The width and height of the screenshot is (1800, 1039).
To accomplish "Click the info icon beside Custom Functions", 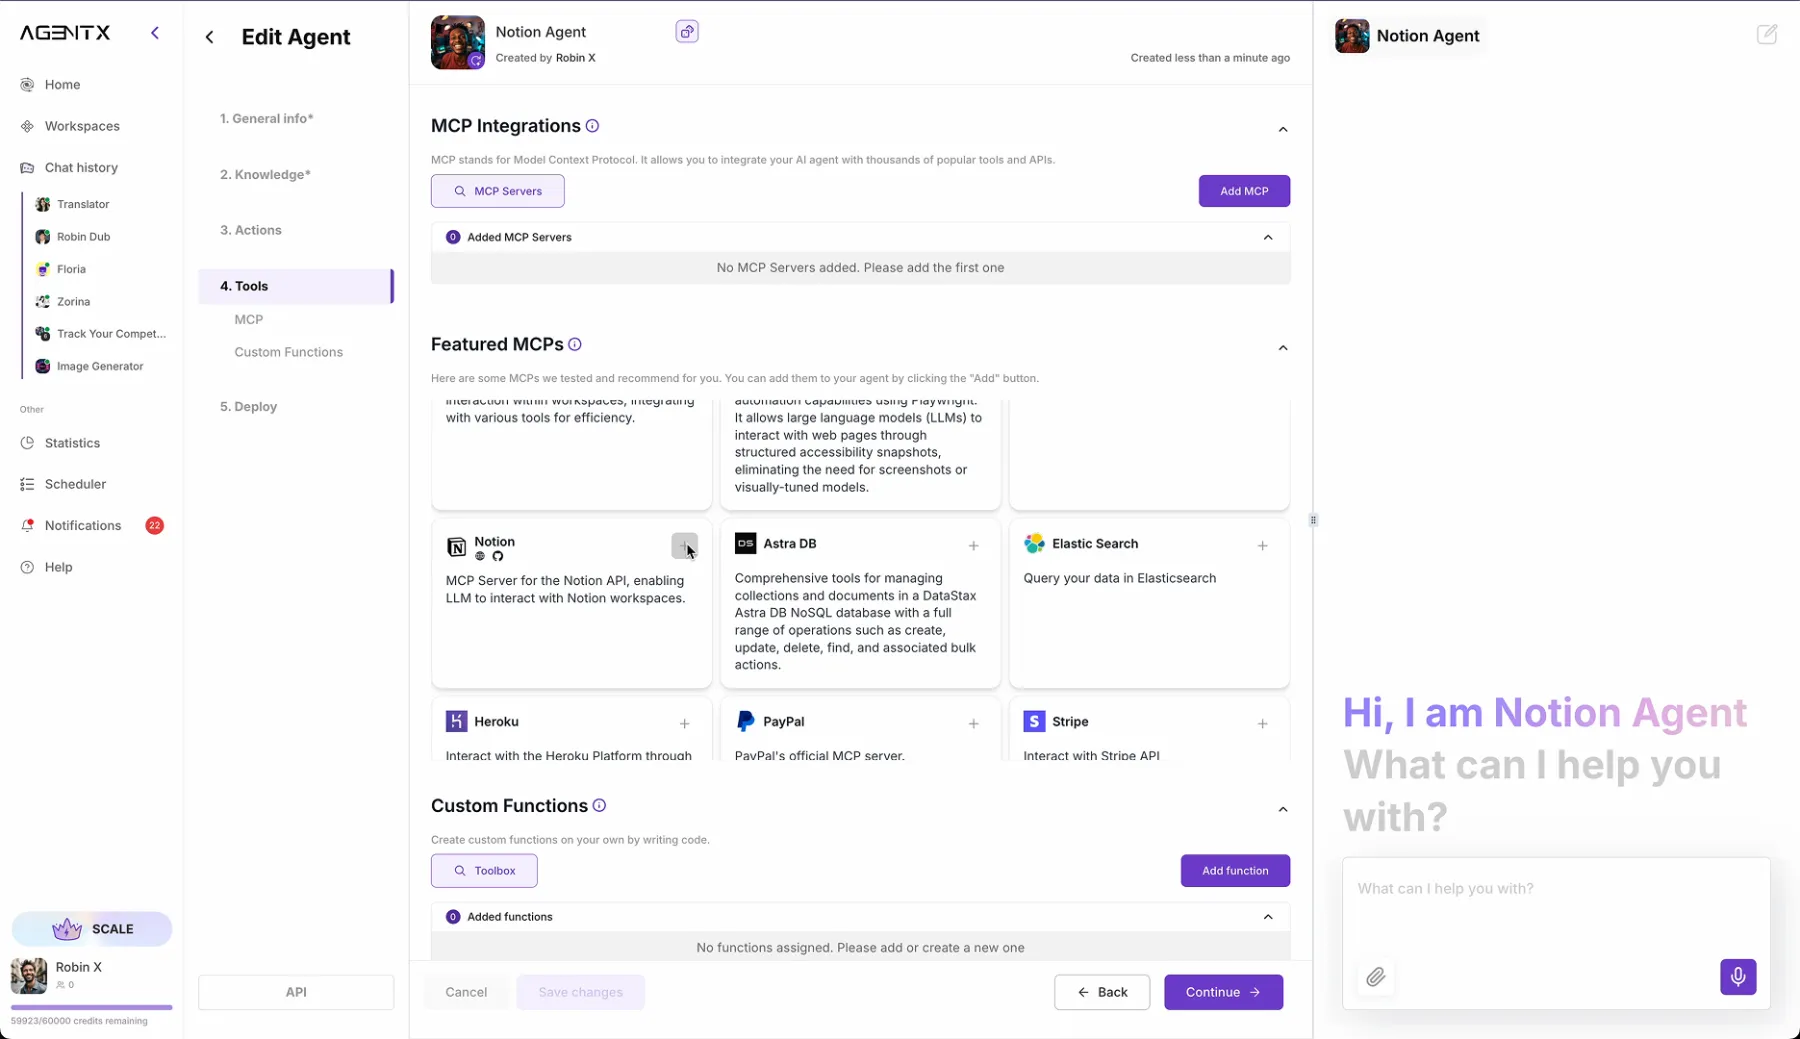I will (x=599, y=806).
